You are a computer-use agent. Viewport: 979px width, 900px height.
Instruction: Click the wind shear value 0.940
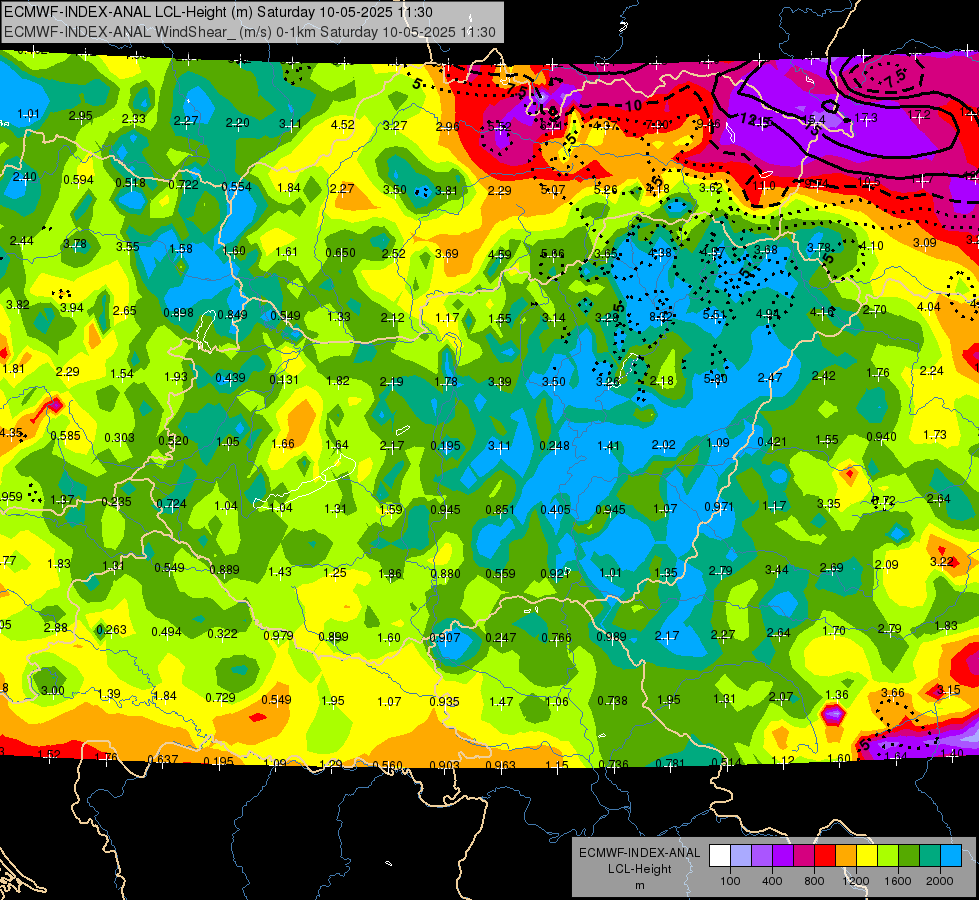coord(882,437)
